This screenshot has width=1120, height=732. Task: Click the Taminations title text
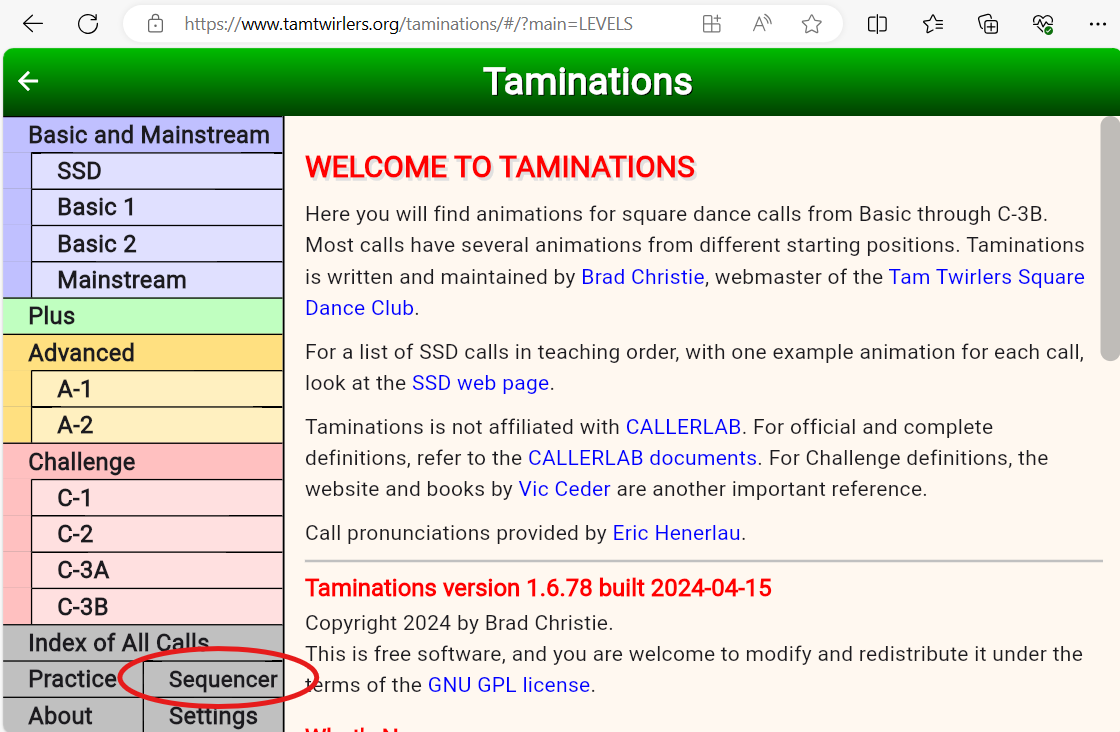click(587, 81)
